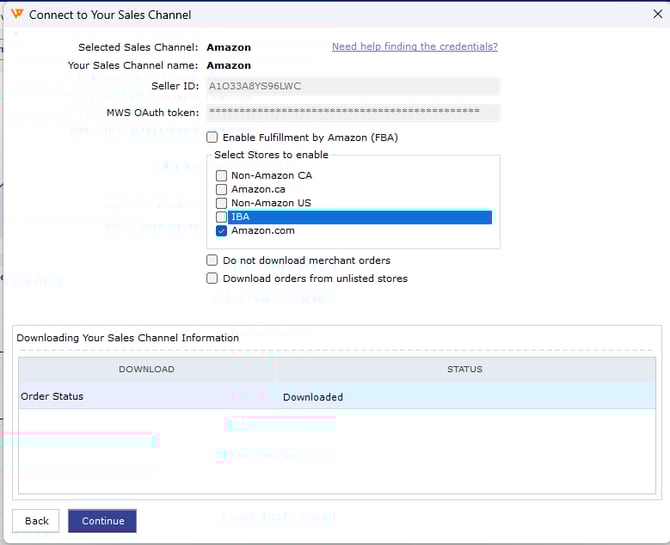
Task: Click the Downloaded status cell
Action: 313,397
